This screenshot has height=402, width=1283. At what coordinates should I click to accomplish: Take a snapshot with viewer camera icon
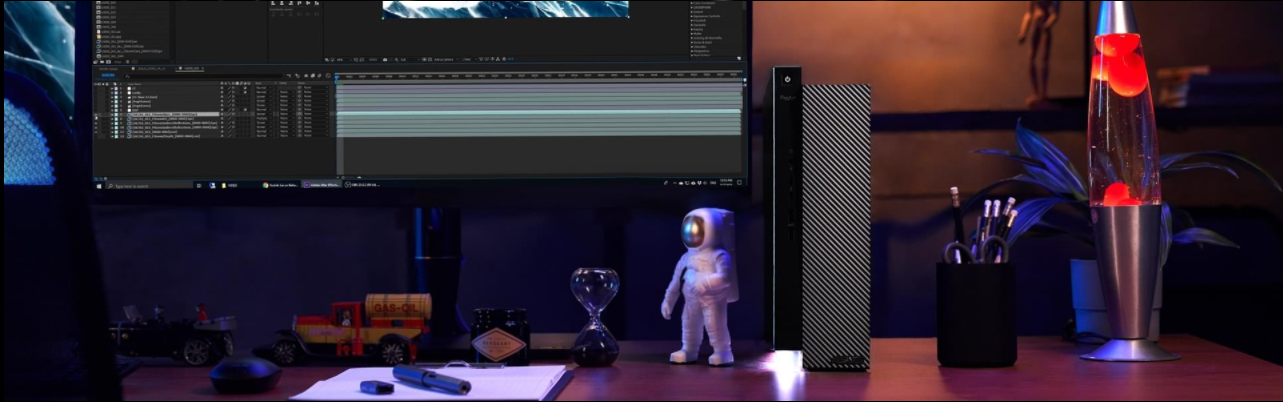[385, 59]
